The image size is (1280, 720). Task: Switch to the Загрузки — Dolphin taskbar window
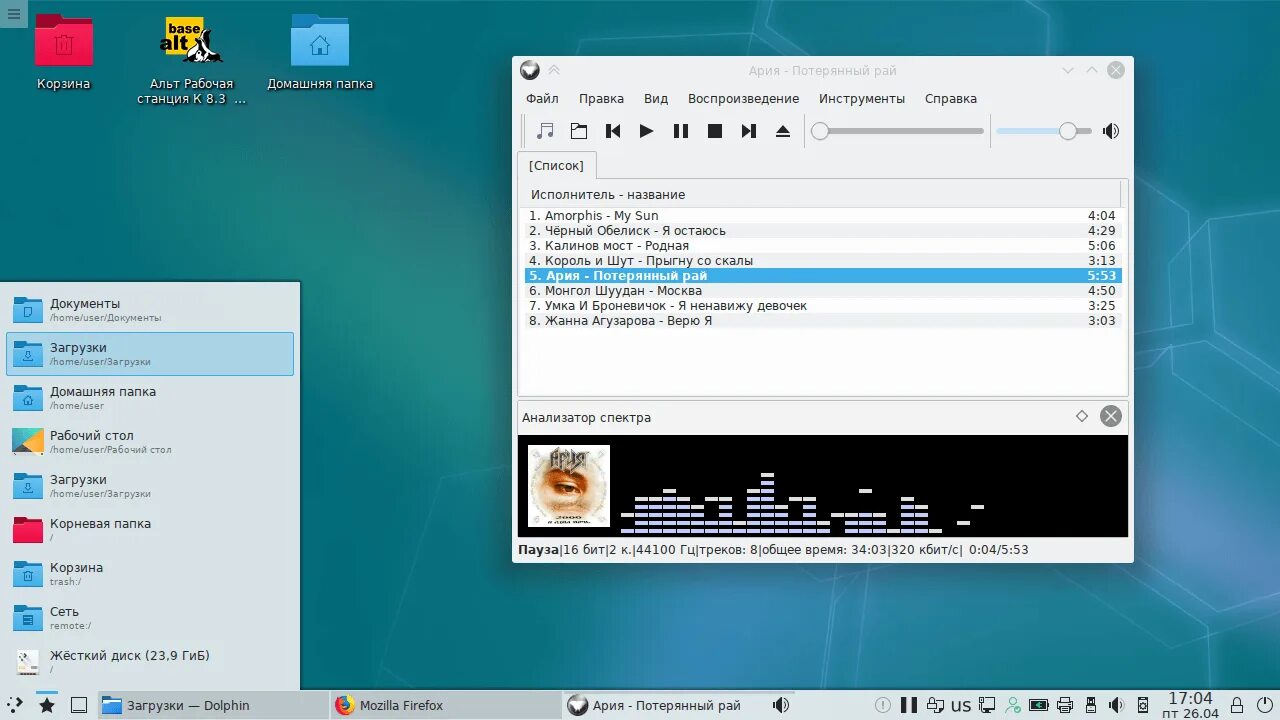[212, 705]
